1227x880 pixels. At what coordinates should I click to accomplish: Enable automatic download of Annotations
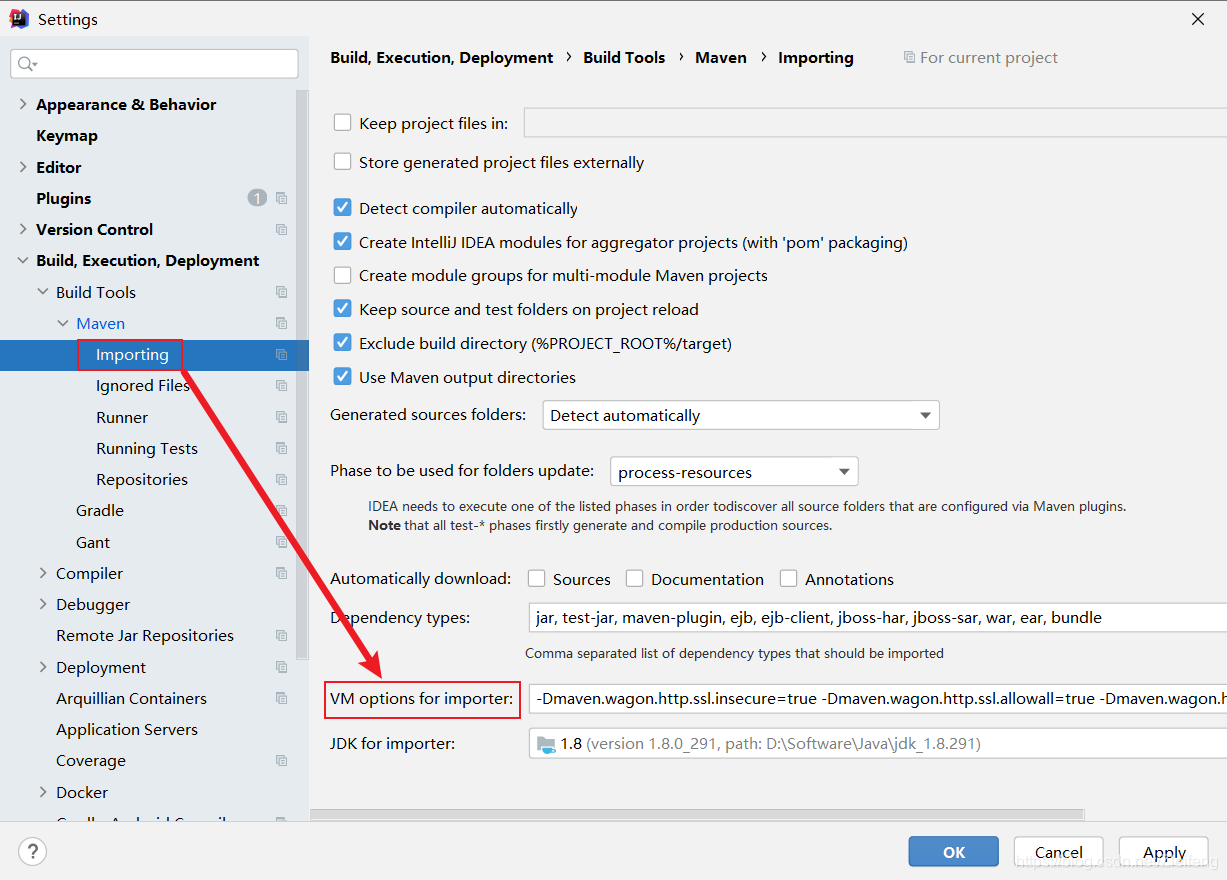click(789, 579)
